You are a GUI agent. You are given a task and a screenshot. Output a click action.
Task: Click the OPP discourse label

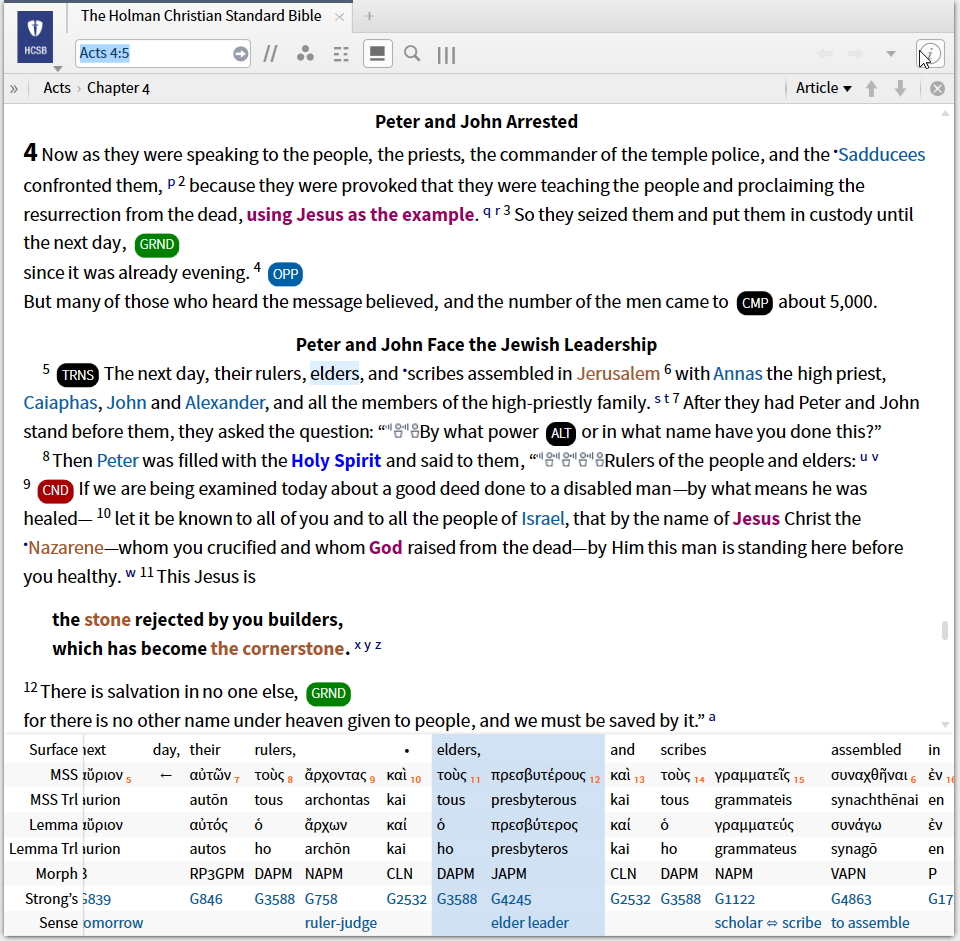pyautogui.click(x=285, y=274)
